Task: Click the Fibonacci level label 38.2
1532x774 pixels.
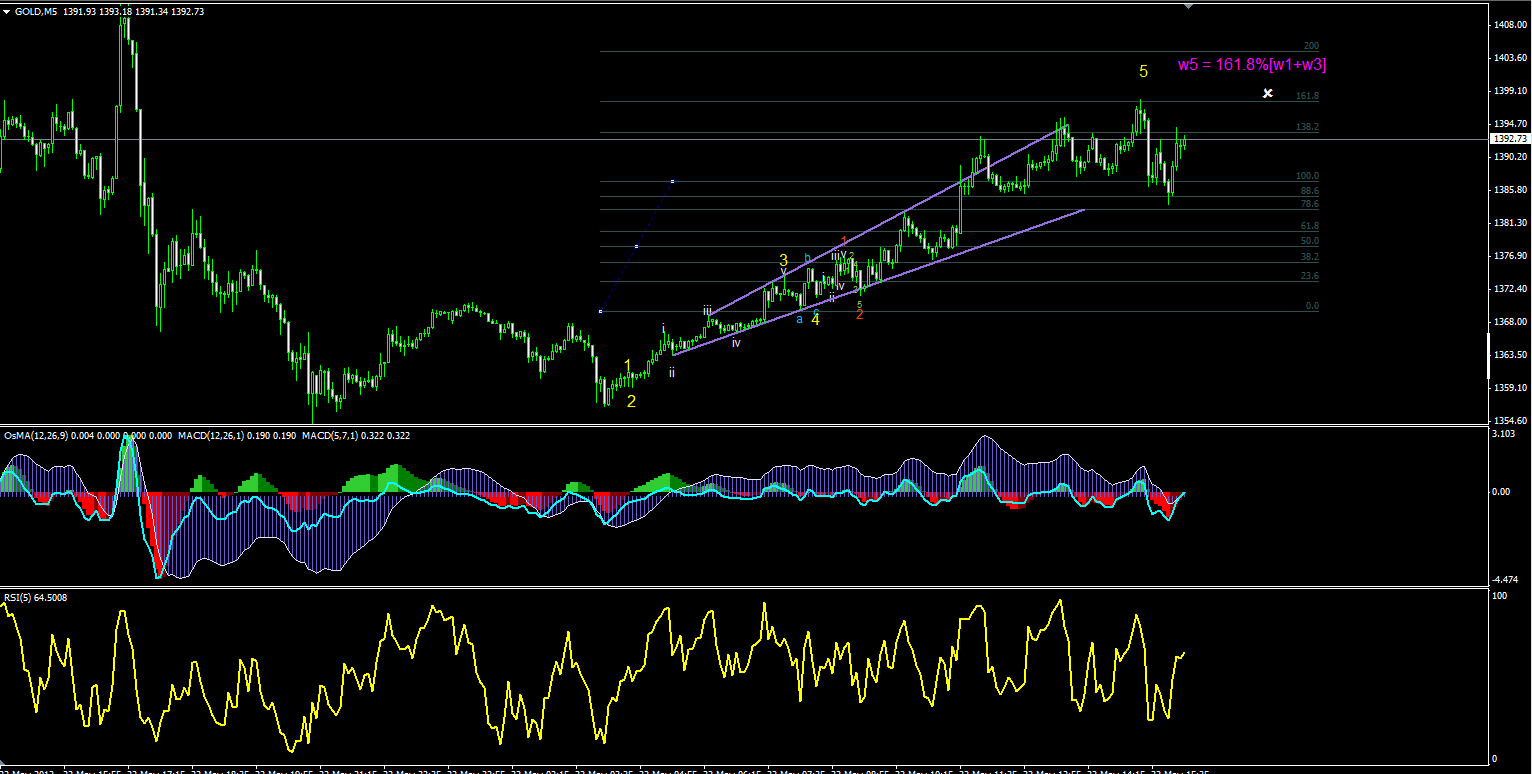Action: tap(1309, 257)
